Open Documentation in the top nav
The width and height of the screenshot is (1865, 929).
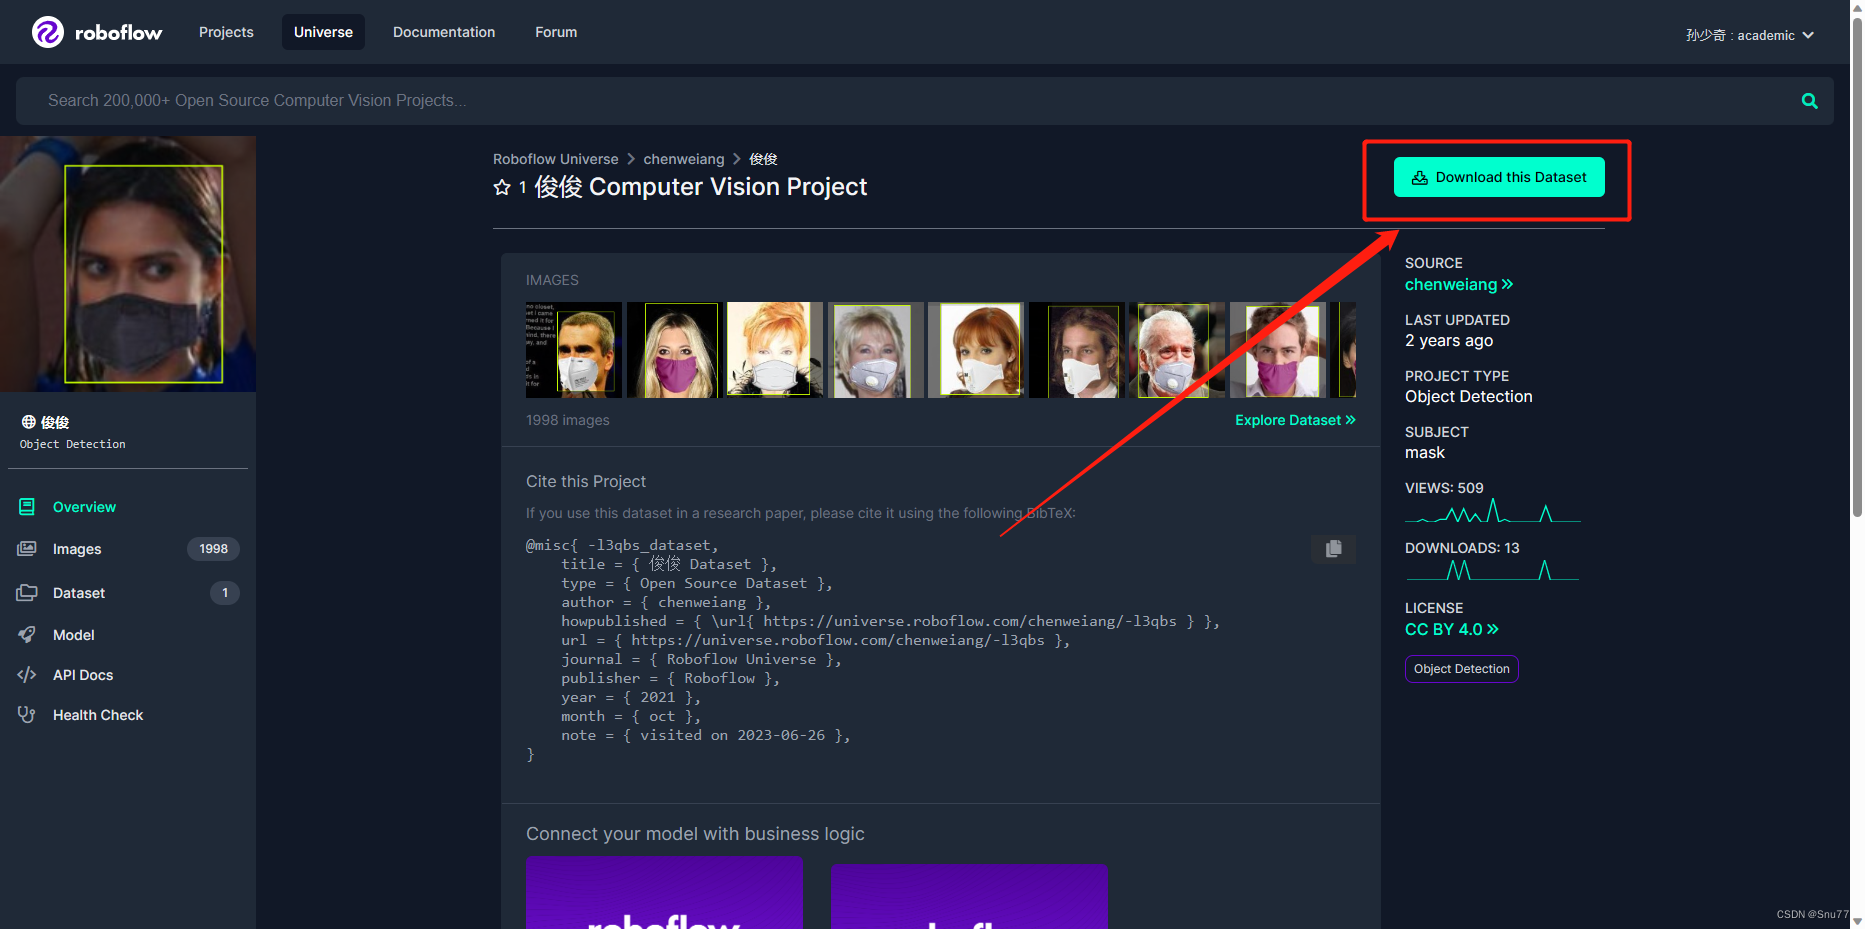(444, 32)
